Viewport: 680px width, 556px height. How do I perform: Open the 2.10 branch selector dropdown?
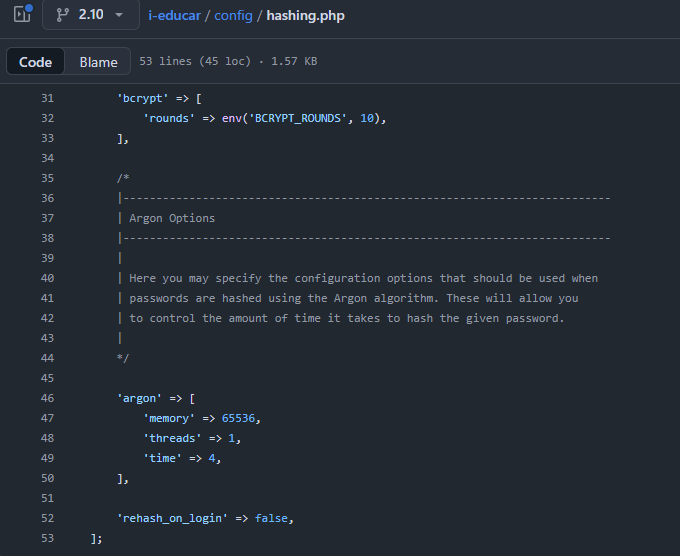coord(91,15)
